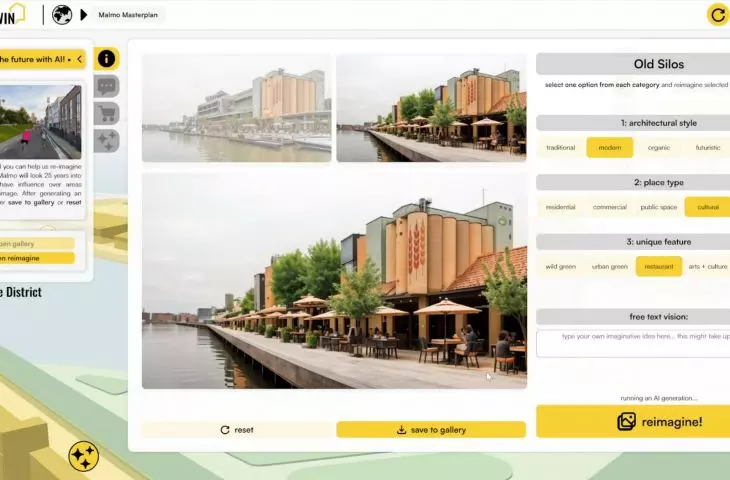The image size is (730, 480).
Task: Click the round sparkle button at bottom left
Action: [84, 456]
